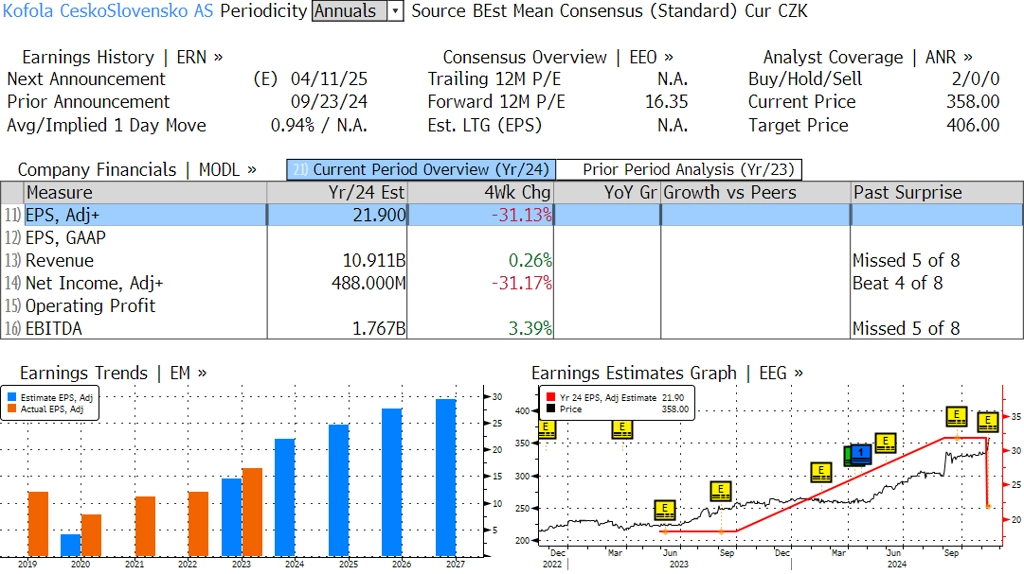Click the 2020 blue estimate EPS bar
This screenshot has height=574, width=1024.
(x=71, y=546)
